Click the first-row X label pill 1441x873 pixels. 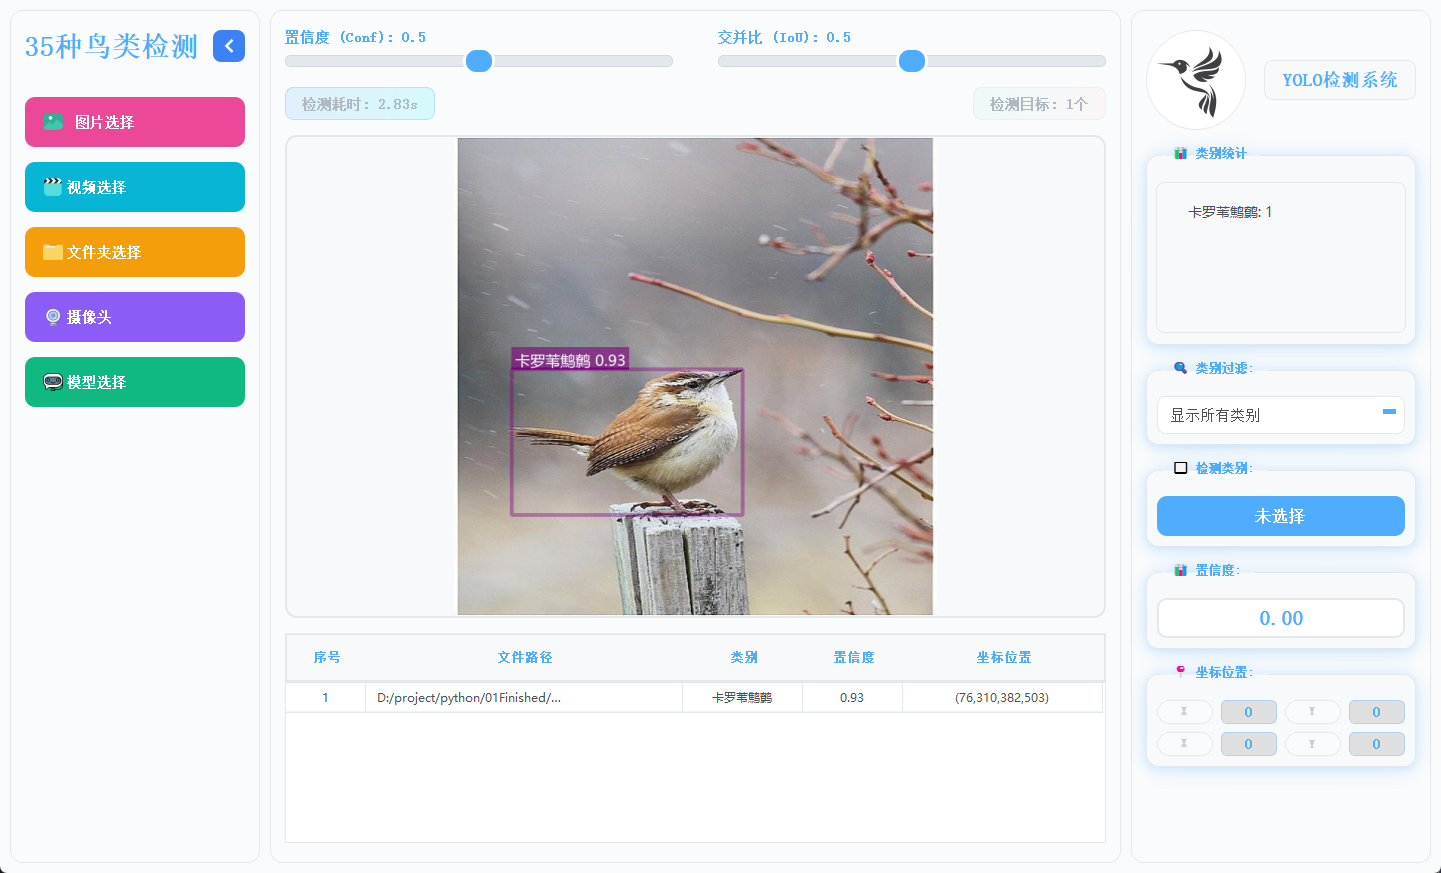[x=1185, y=712]
